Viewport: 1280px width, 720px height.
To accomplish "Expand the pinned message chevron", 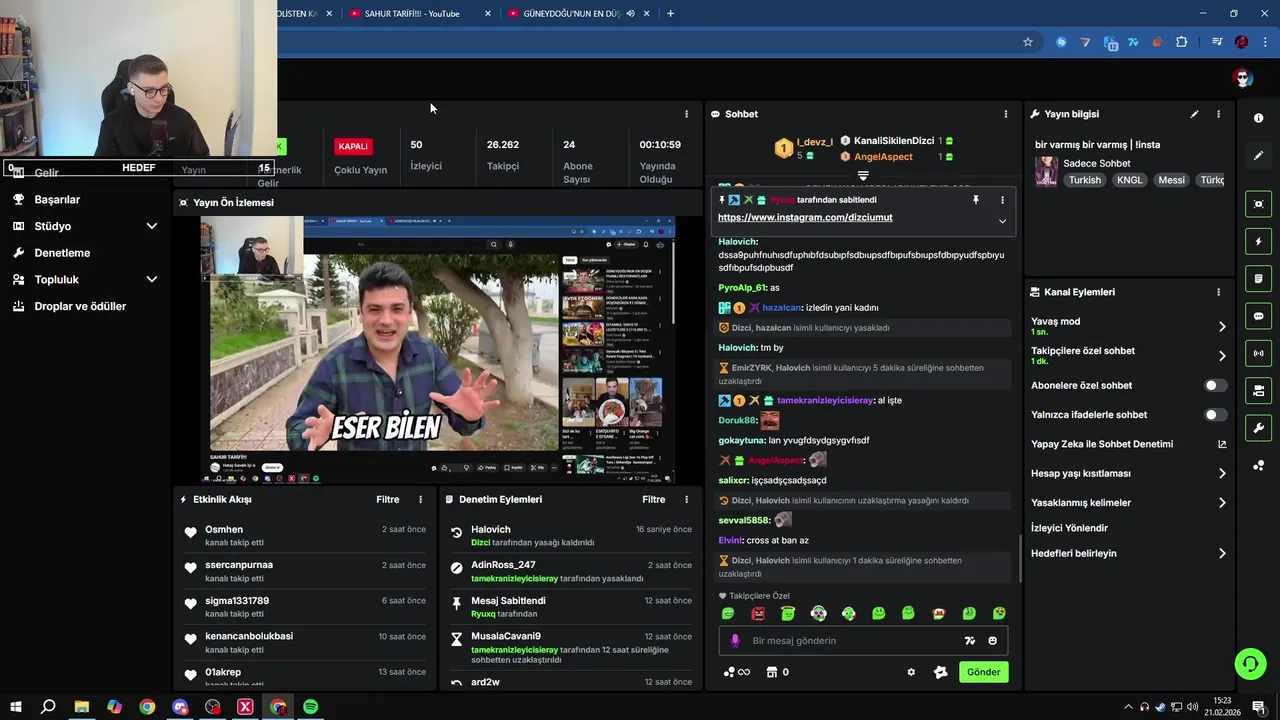I will tap(1002, 221).
